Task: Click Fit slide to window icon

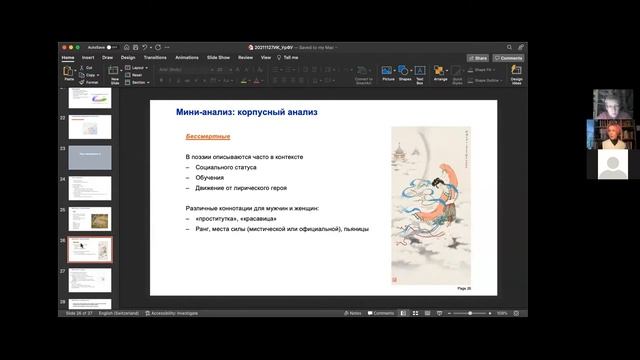Action: click(516, 313)
